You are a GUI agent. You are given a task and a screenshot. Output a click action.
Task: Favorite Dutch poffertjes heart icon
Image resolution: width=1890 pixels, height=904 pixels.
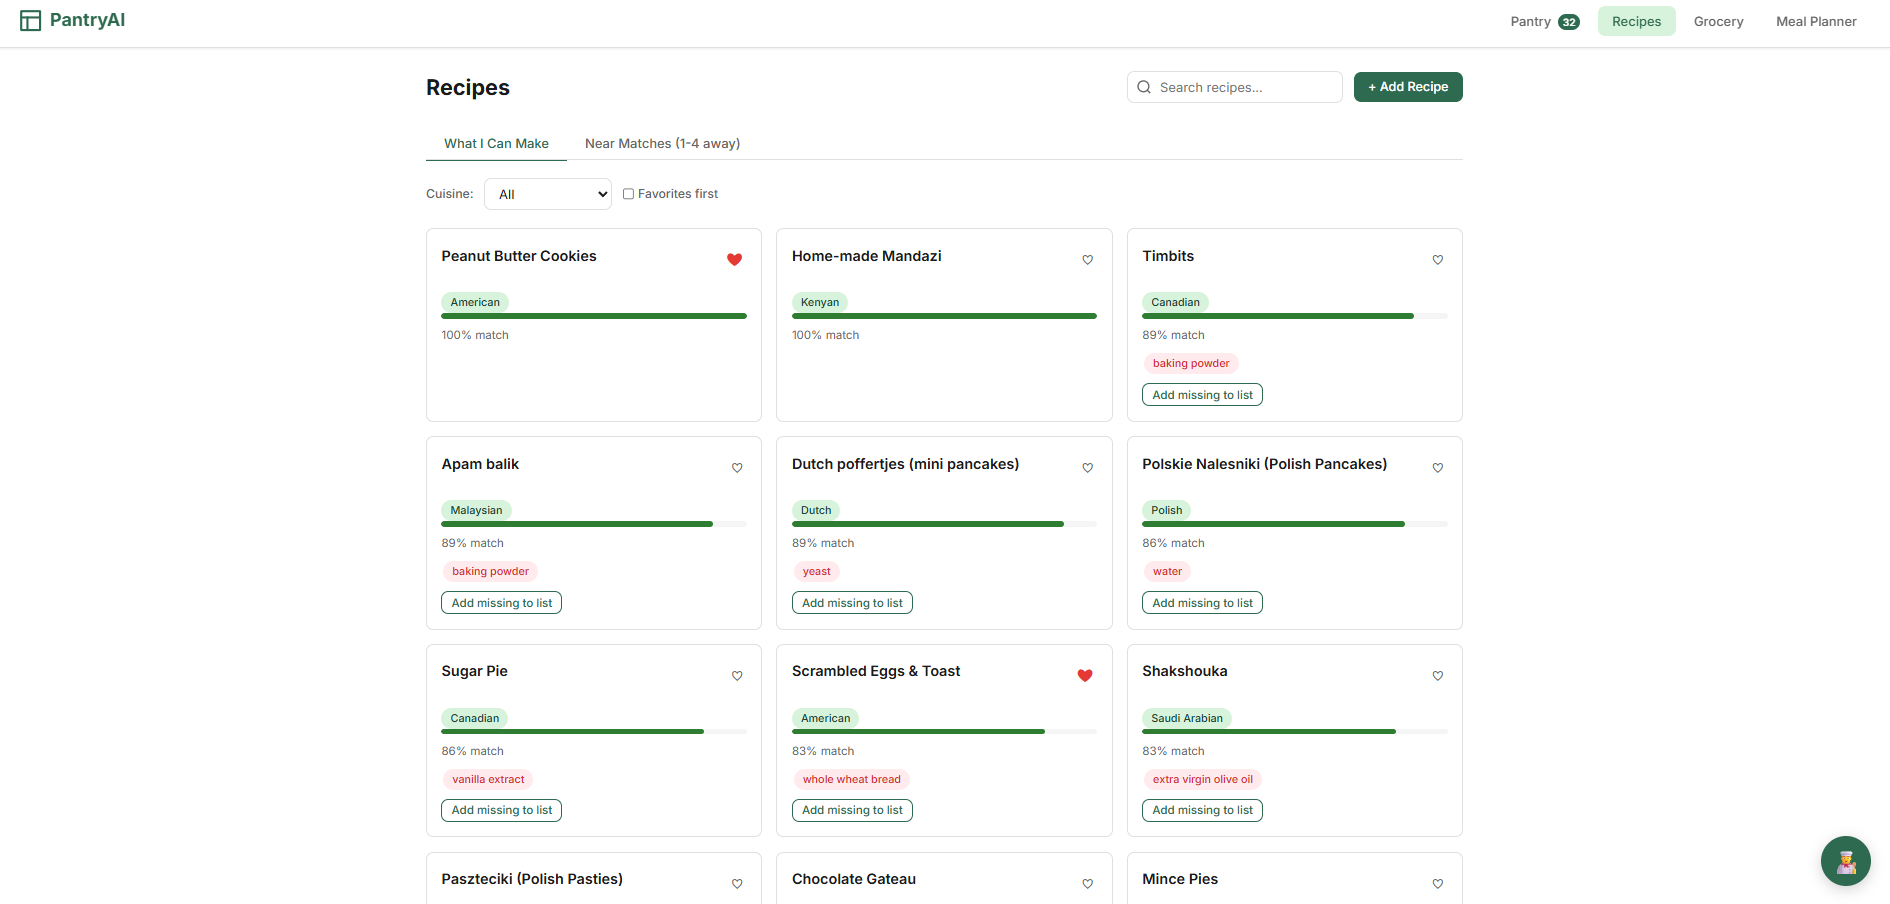point(1087,468)
